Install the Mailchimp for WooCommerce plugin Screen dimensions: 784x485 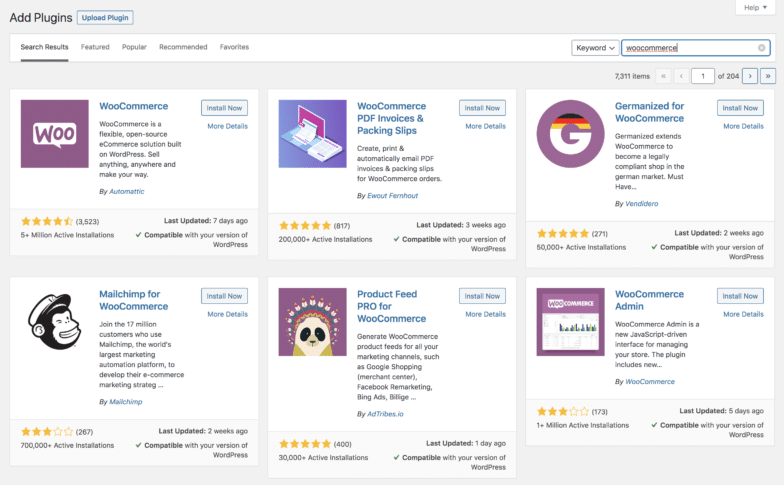(225, 296)
